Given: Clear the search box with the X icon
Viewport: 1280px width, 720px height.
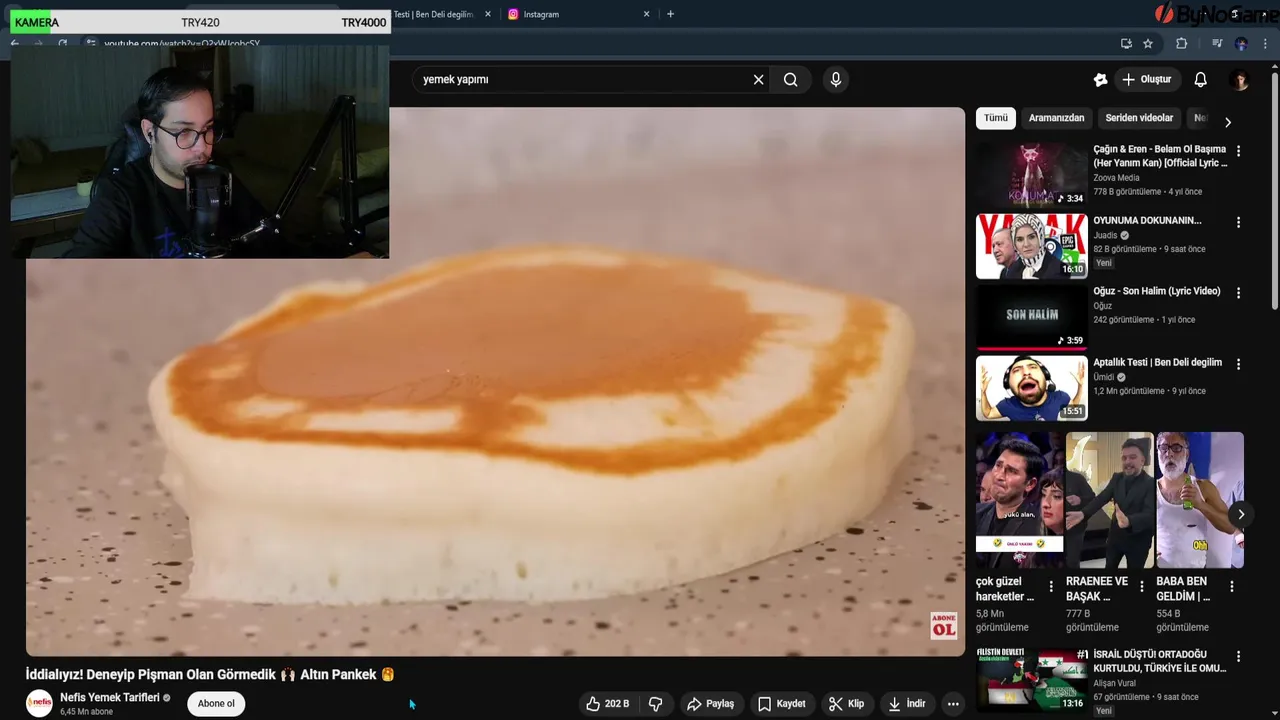Looking at the screenshot, I should click(x=758, y=80).
